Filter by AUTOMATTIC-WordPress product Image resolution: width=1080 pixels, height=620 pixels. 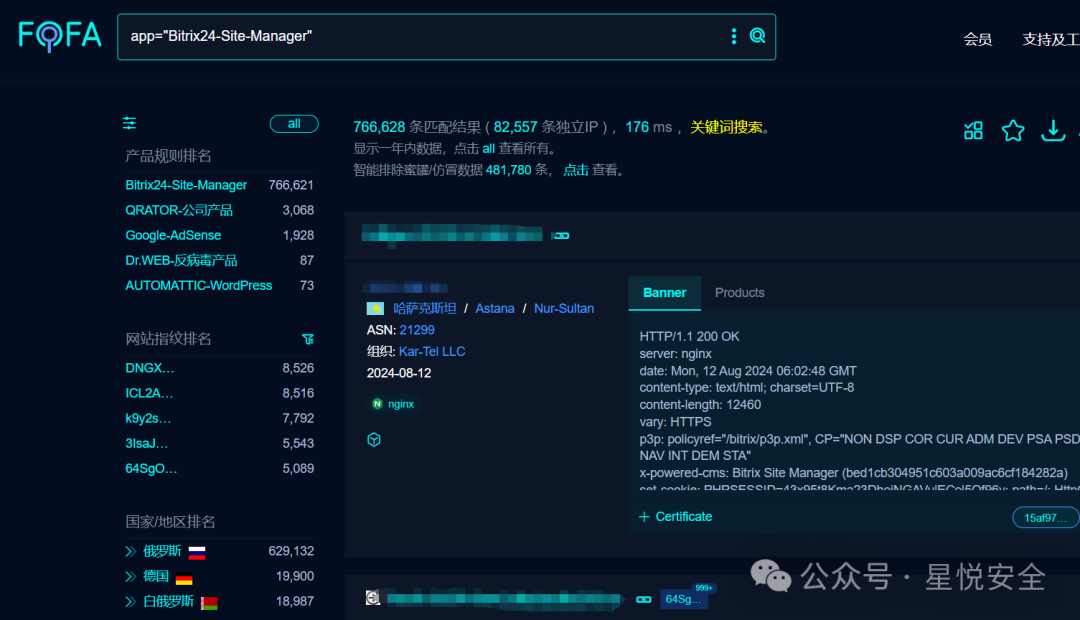pos(198,285)
